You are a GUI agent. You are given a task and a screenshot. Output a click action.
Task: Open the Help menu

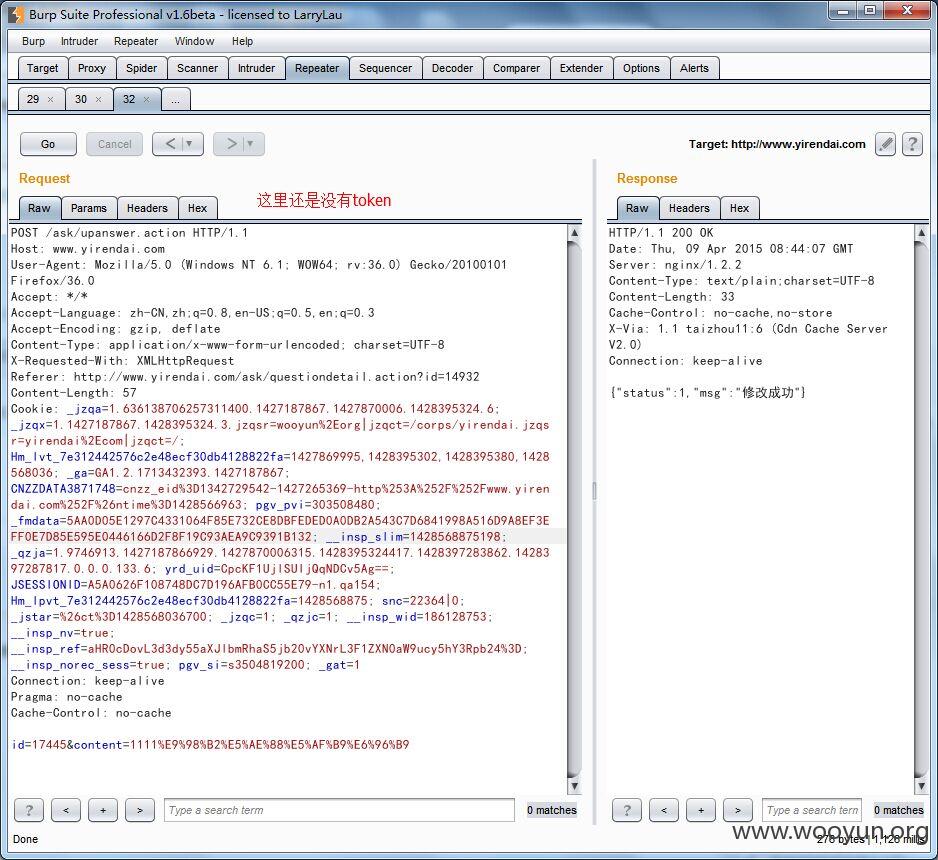coord(242,41)
